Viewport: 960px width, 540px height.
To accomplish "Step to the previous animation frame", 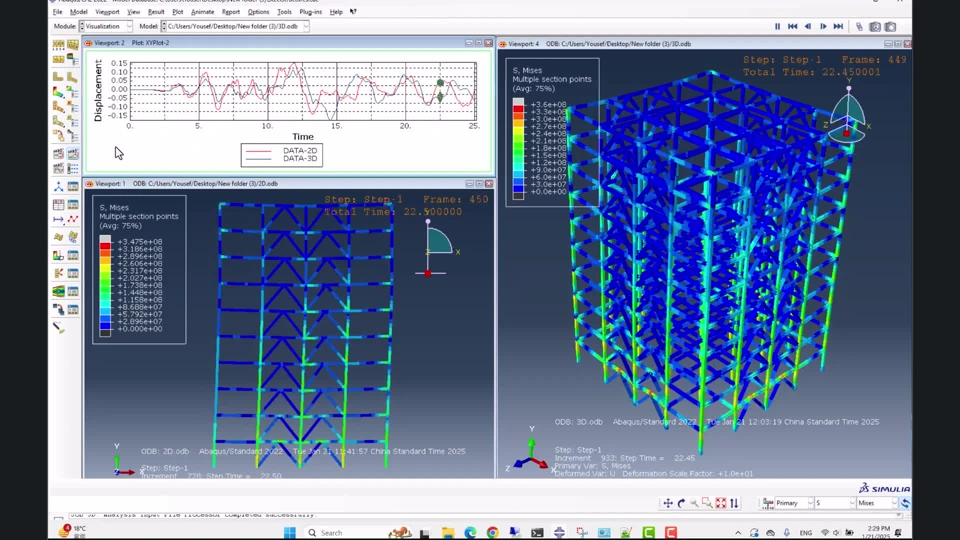I will [x=808, y=26].
